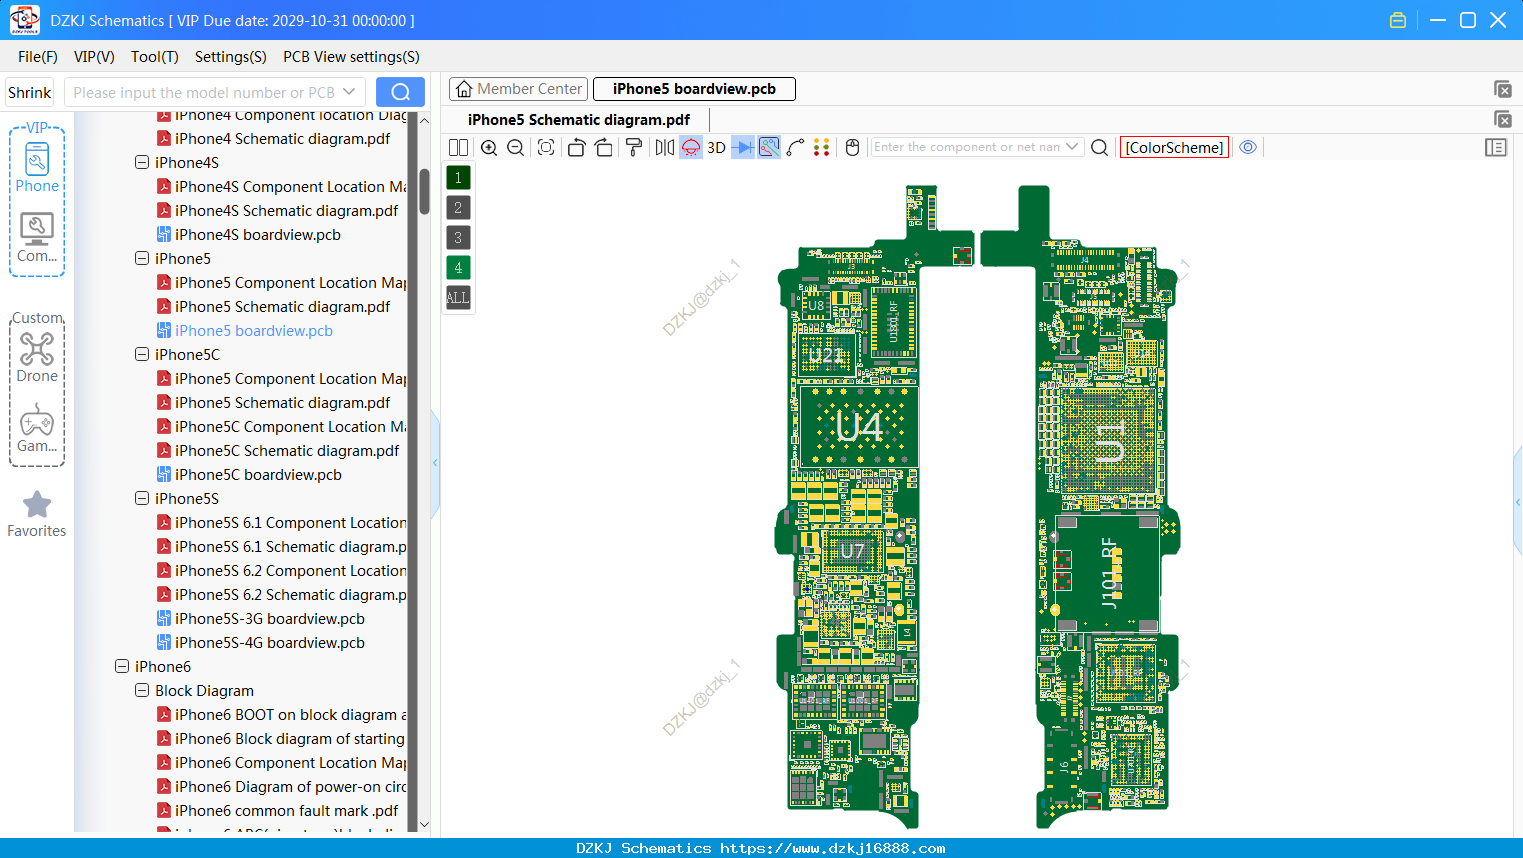Image resolution: width=1523 pixels, height=858 pixels.
Task: Collapse the Block Diagram tree node
Action: point(142,690)
